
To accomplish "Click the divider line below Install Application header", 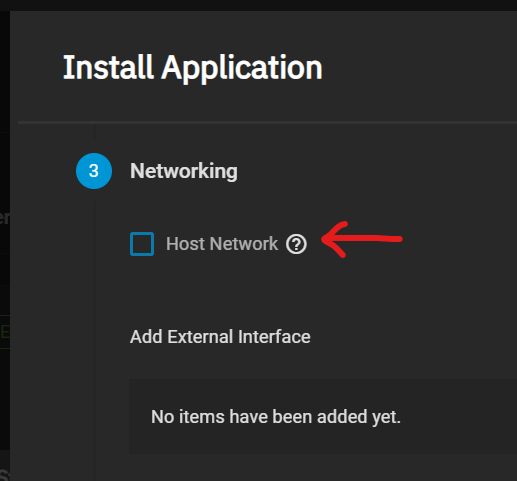I will [x=267, y=123].
